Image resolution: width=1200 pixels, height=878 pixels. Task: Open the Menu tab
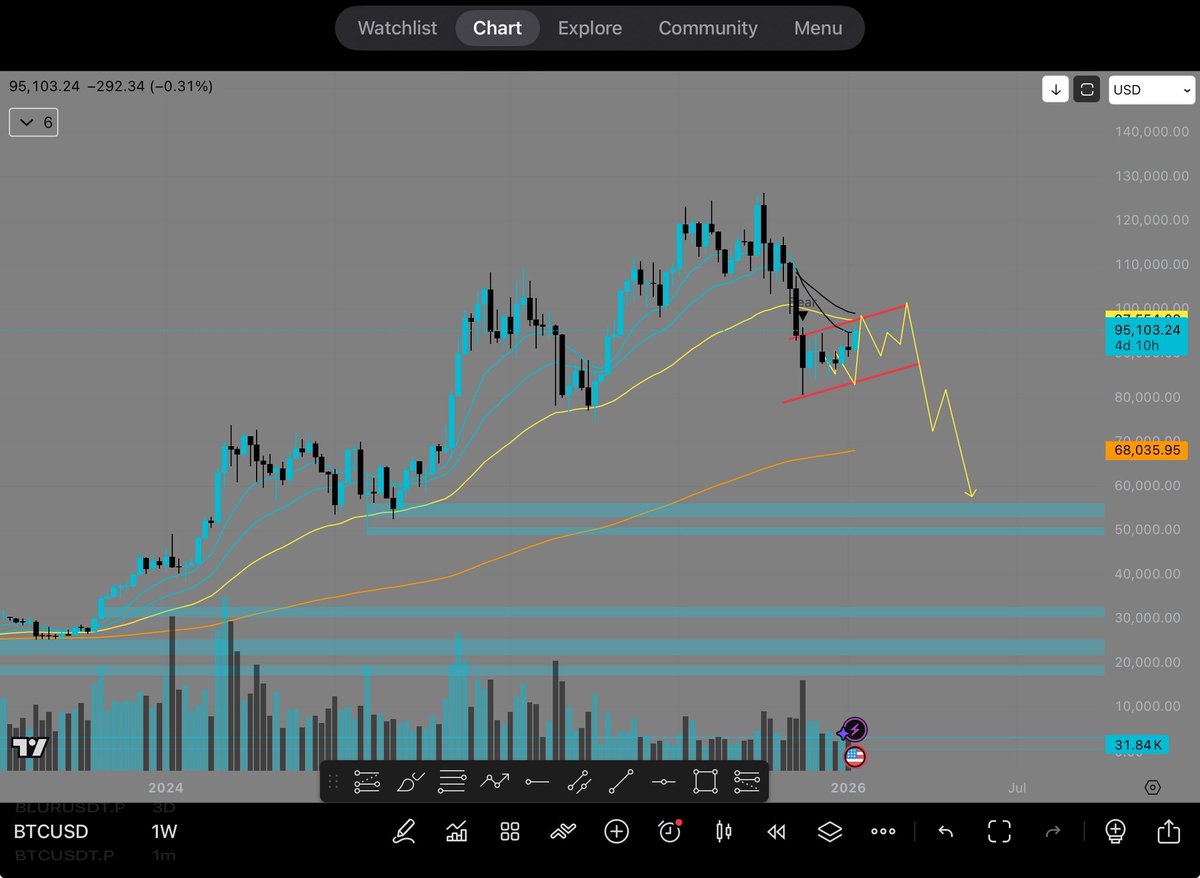[818, 28]
